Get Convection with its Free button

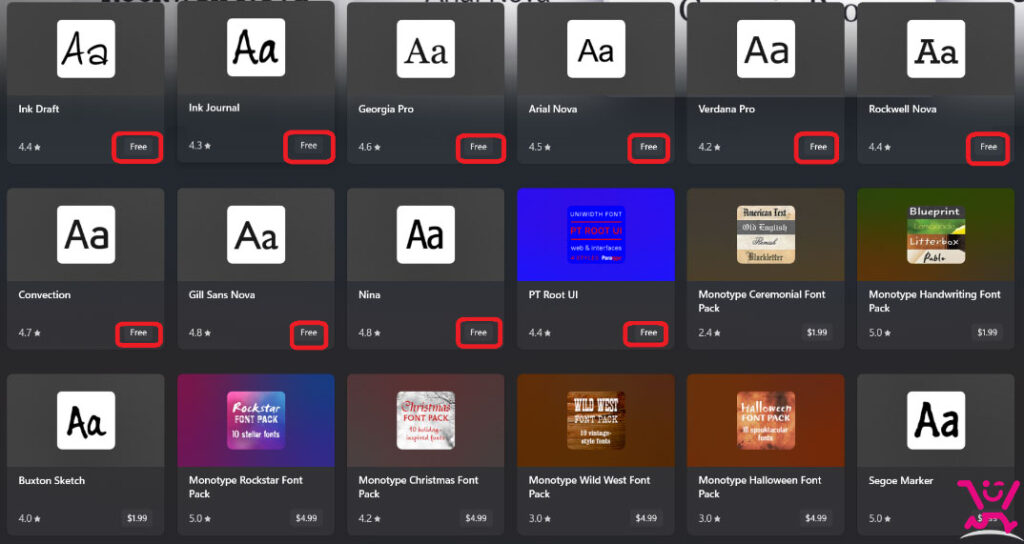pyautogui.click(x=138, y=332)
